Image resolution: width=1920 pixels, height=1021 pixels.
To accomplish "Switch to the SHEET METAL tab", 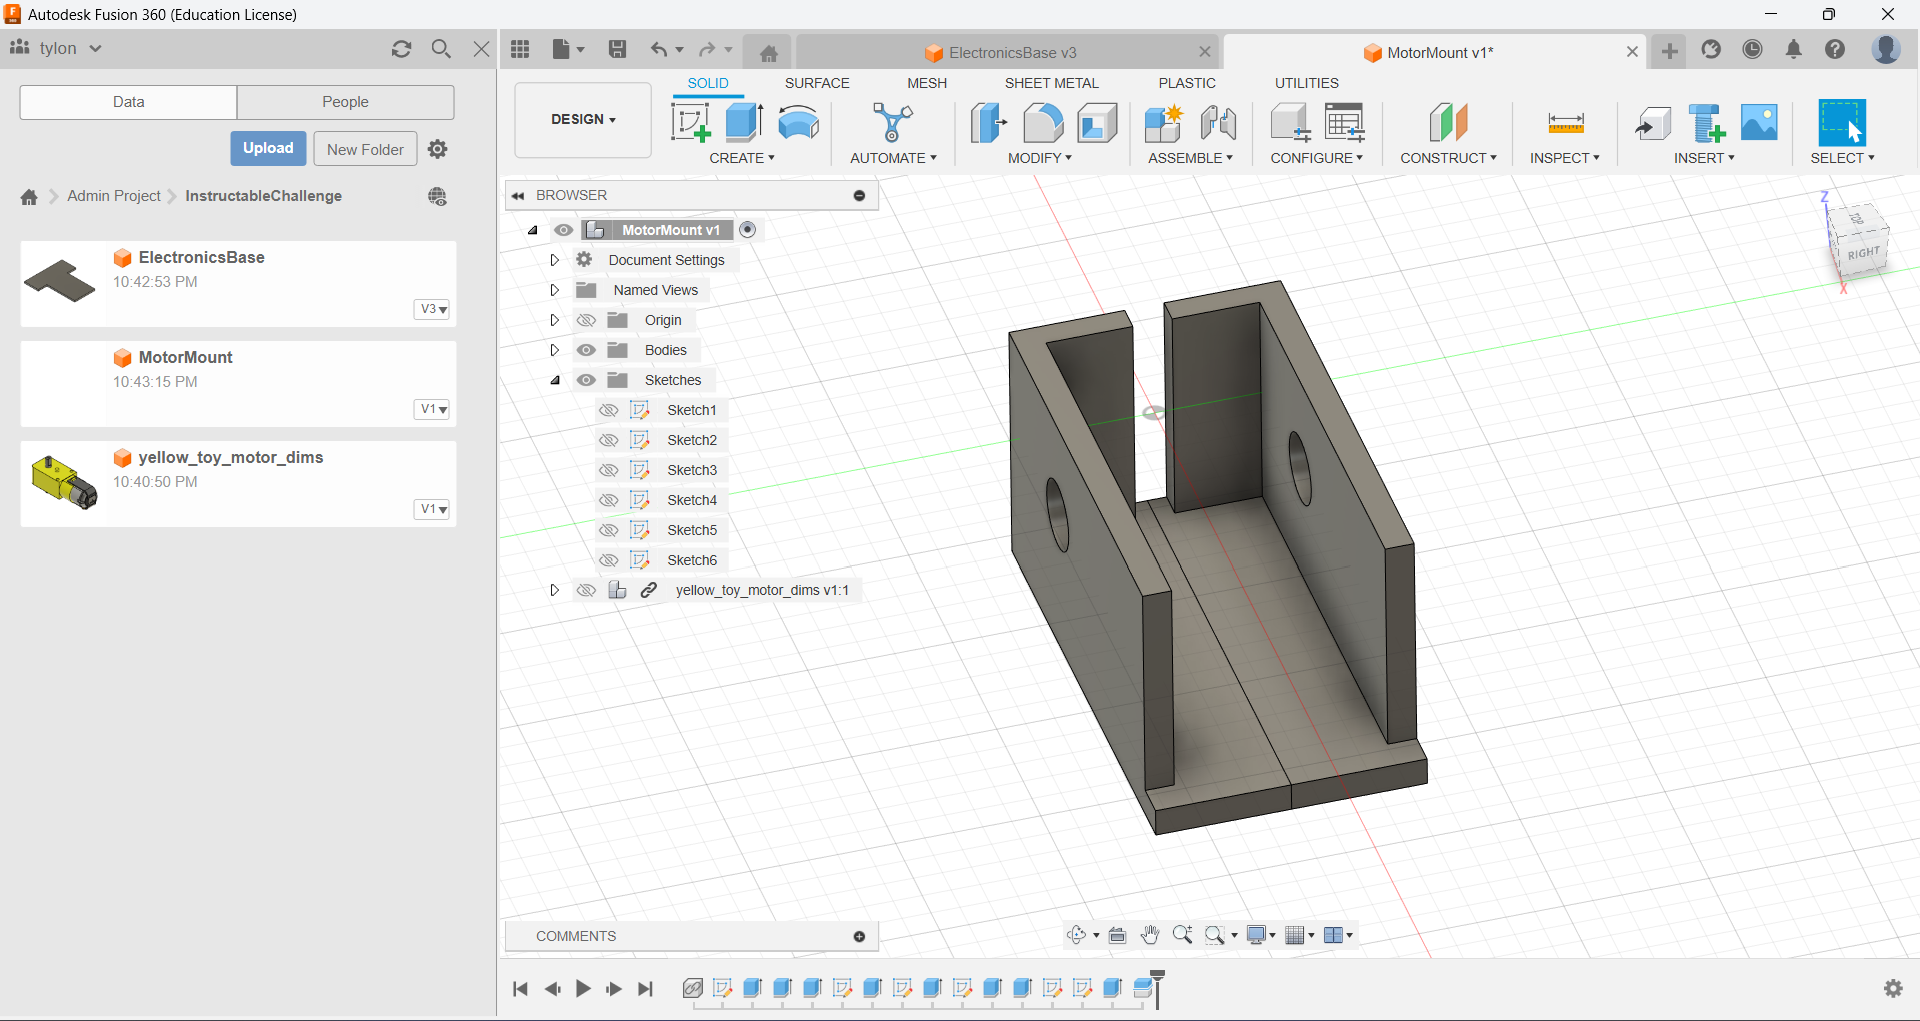I will [x=1051, y=83].
